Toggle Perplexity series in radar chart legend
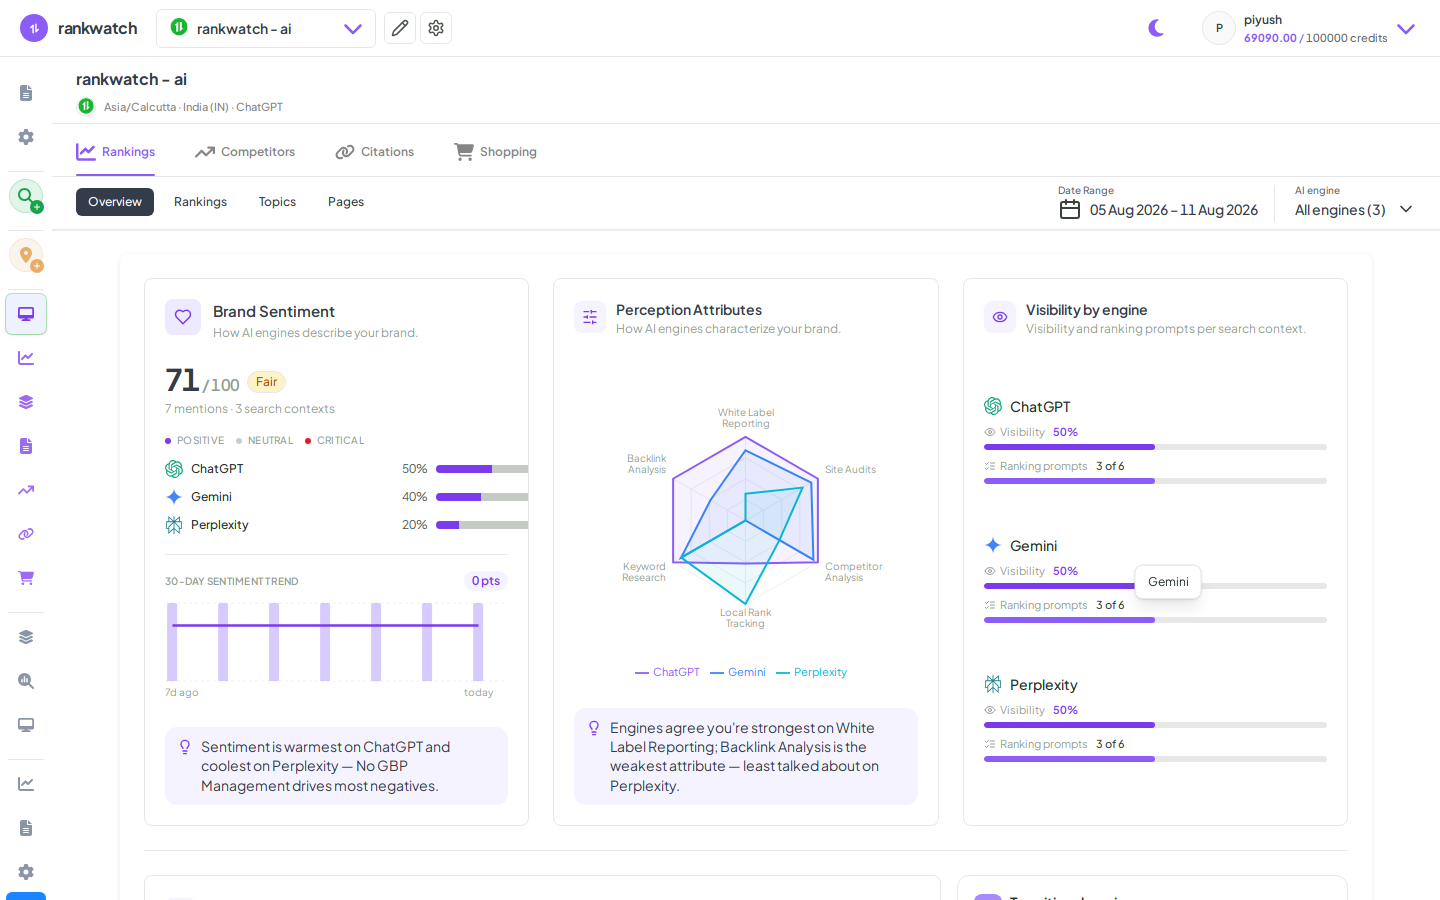Viewport: 1440px width, 900px height. (811, 672)
